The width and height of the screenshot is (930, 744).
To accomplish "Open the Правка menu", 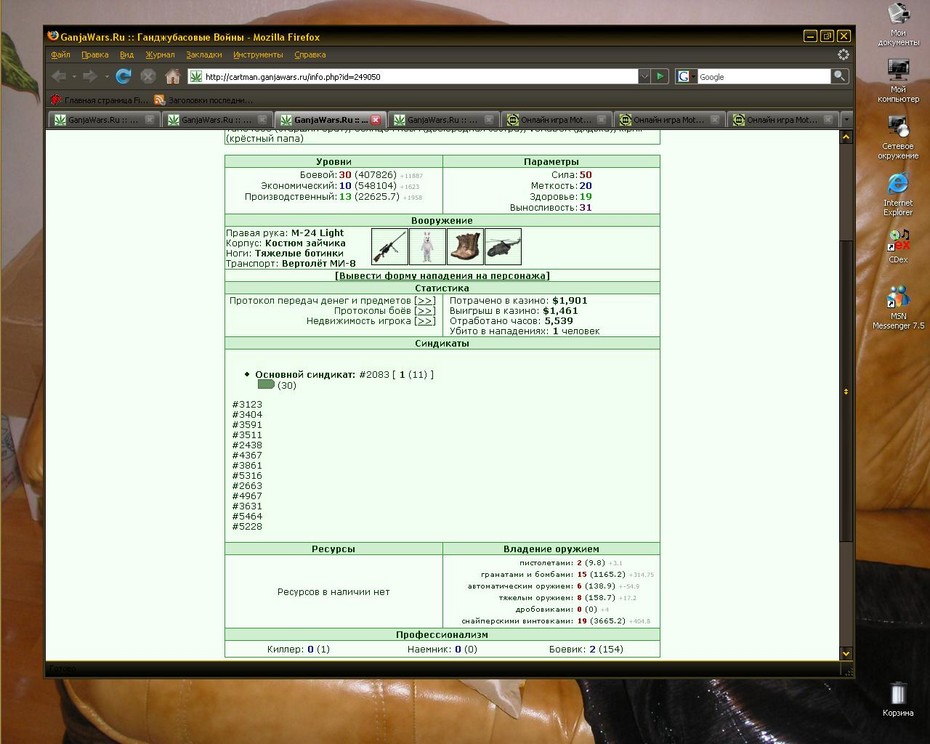I will coord(95,55).
